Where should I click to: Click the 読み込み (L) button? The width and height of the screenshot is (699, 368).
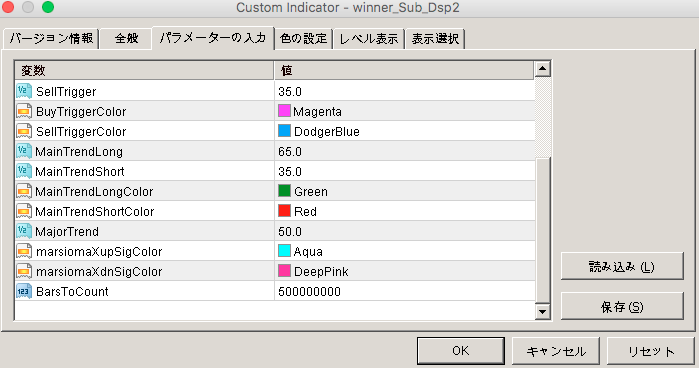622,266
